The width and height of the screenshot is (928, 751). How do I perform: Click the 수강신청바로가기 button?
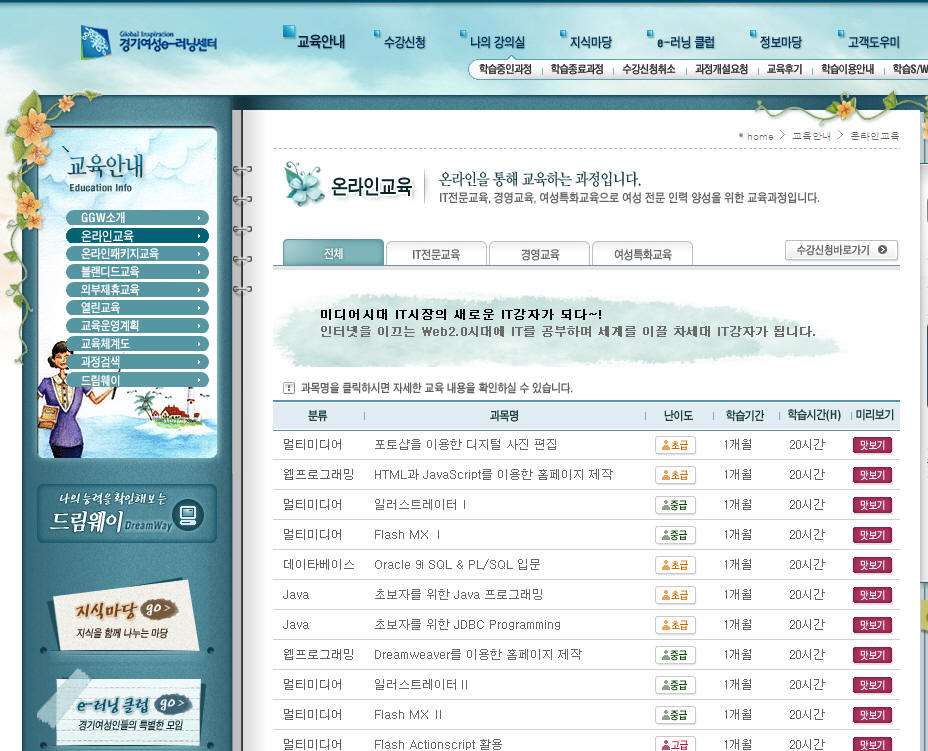point(841,250)
